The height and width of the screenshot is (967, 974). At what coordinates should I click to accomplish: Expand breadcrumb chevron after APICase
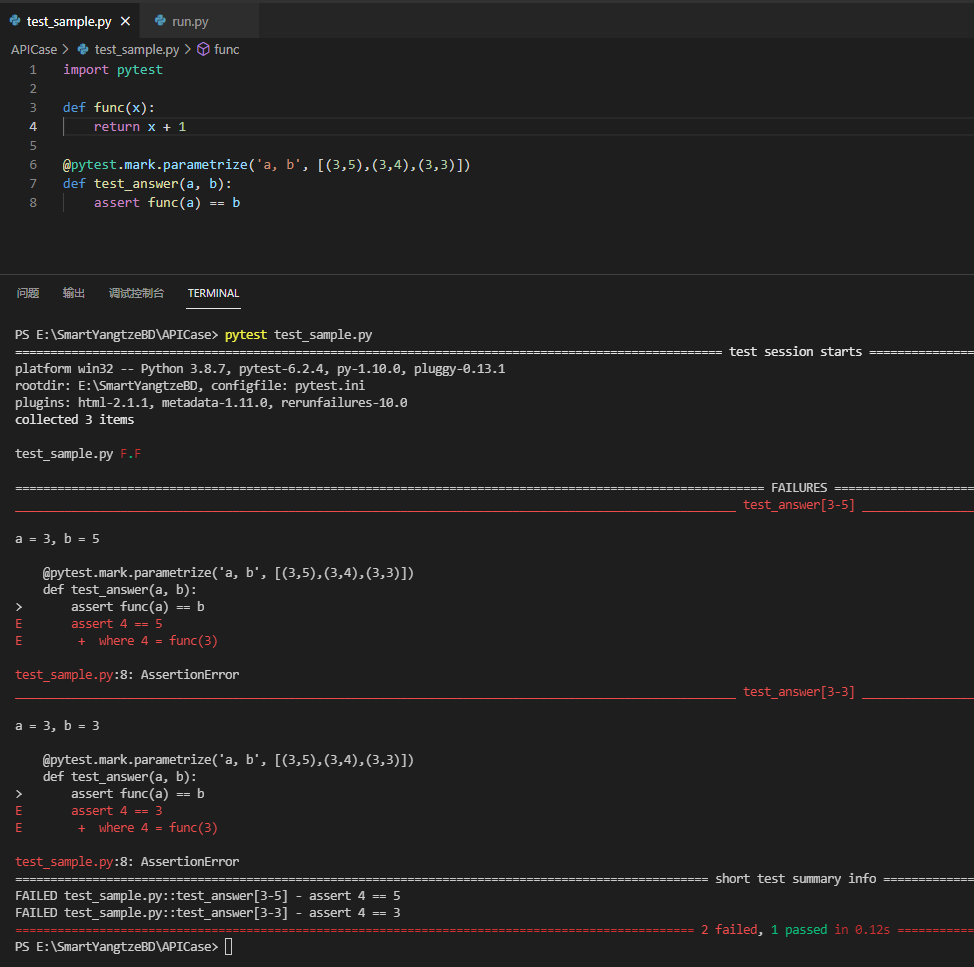click(65, 49)
